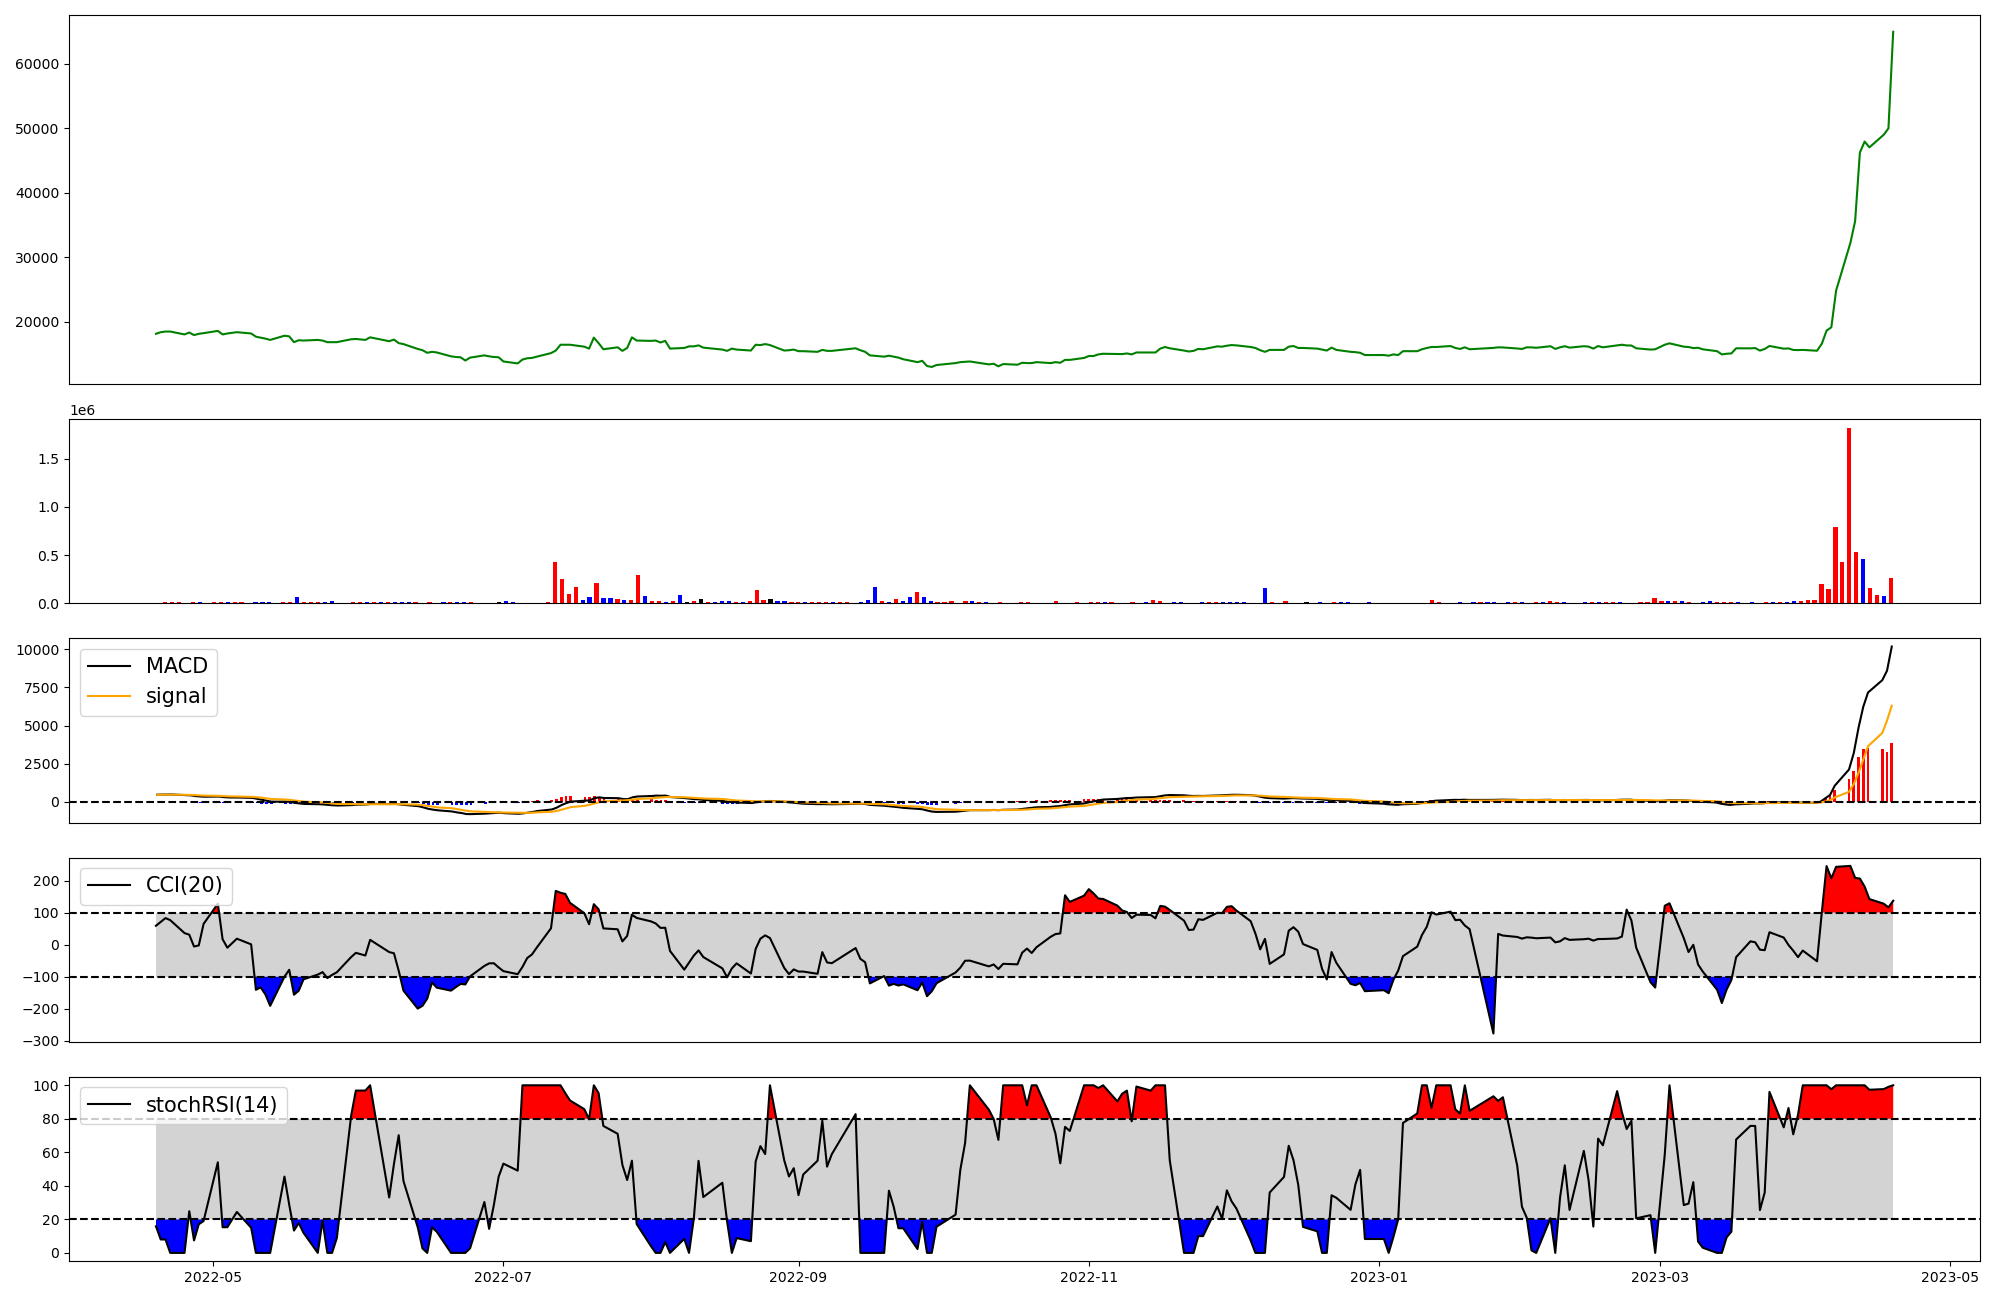Click the 2022-09 x-axis date label

click(798, 1277)
